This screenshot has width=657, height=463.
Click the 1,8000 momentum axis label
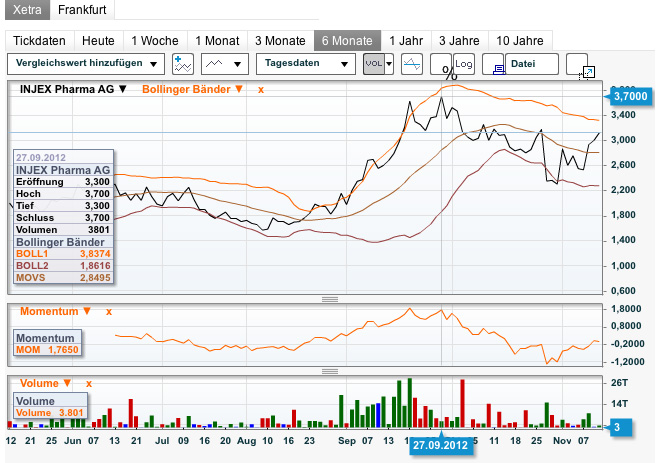626,309
